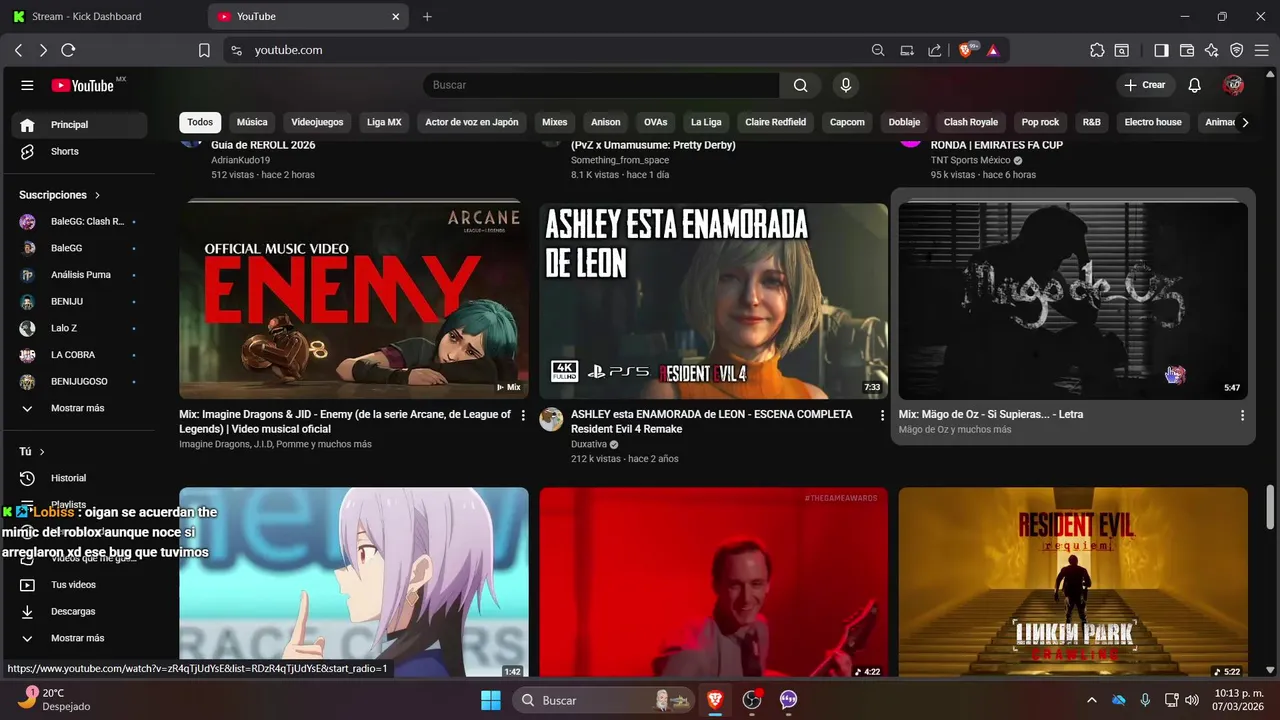
Task: Select the Videojuegos filter chip
Action: click(317, 122)
